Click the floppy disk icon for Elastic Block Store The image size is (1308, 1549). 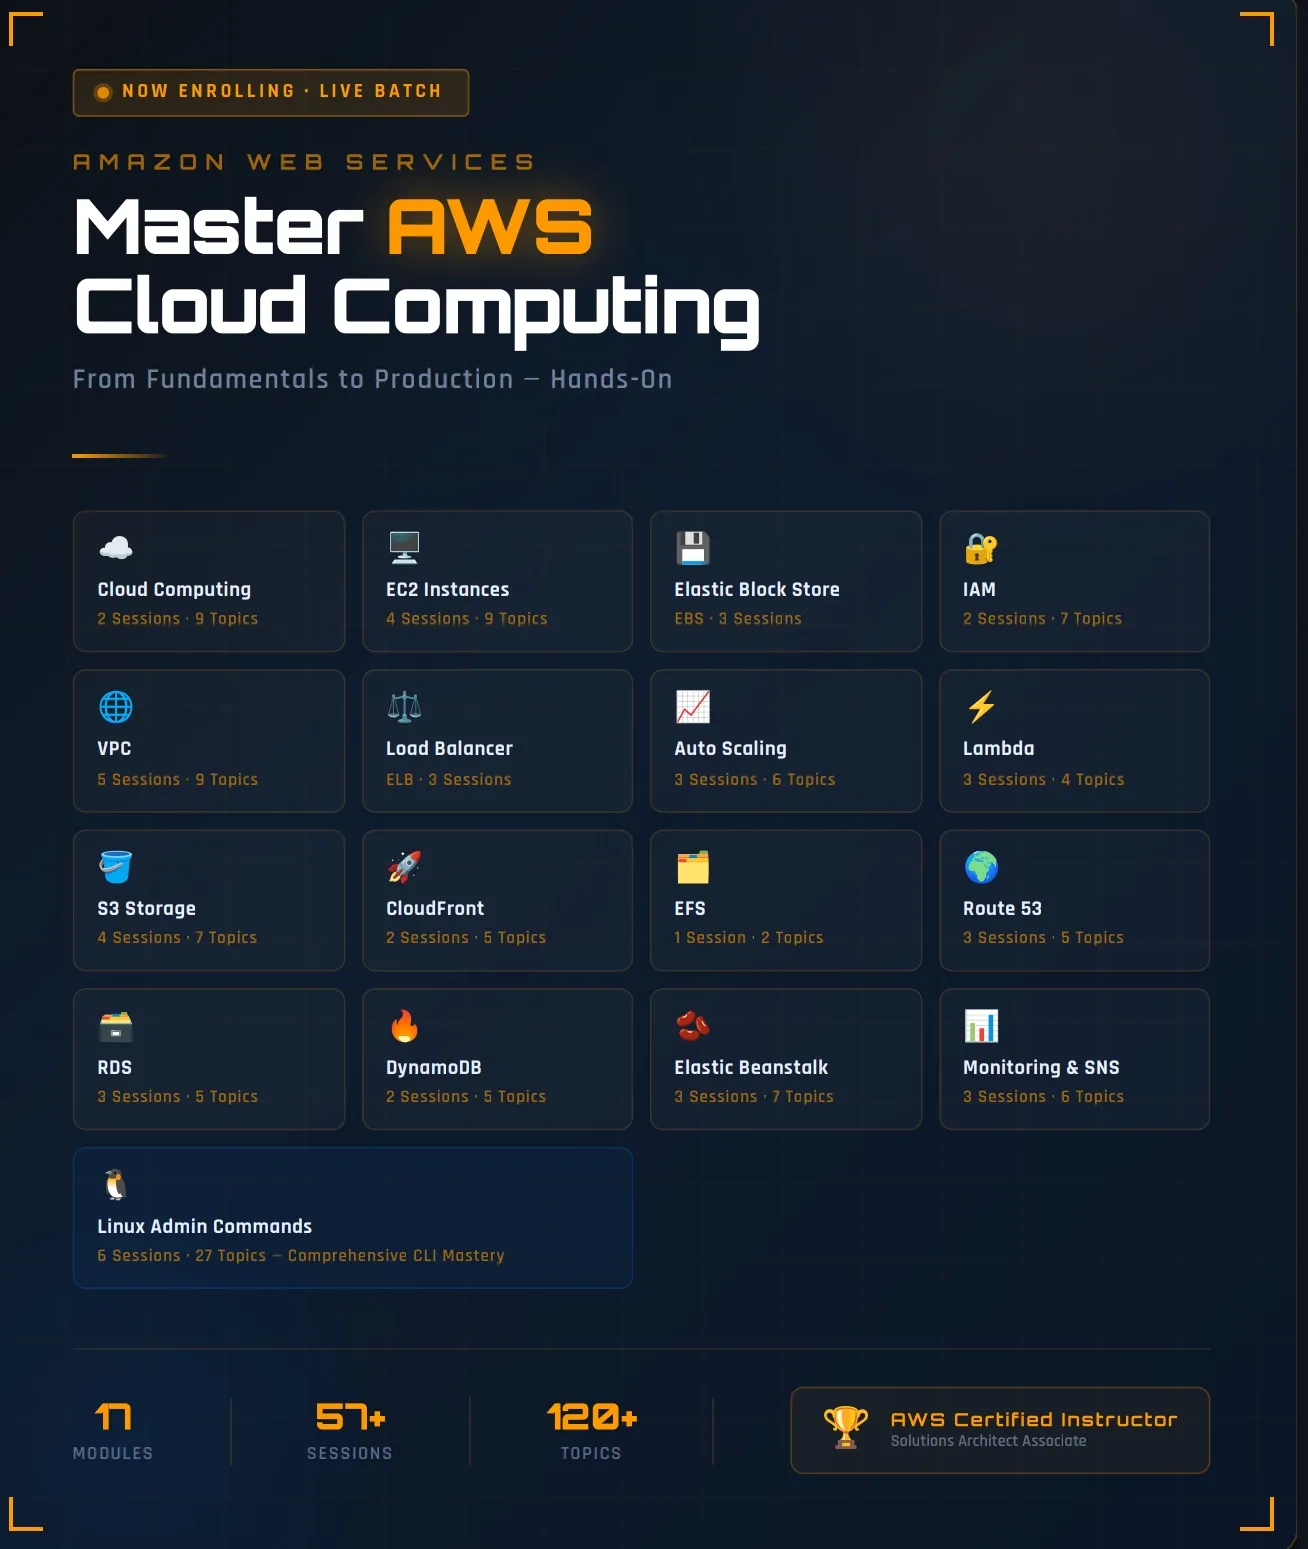tap(692, 548)
